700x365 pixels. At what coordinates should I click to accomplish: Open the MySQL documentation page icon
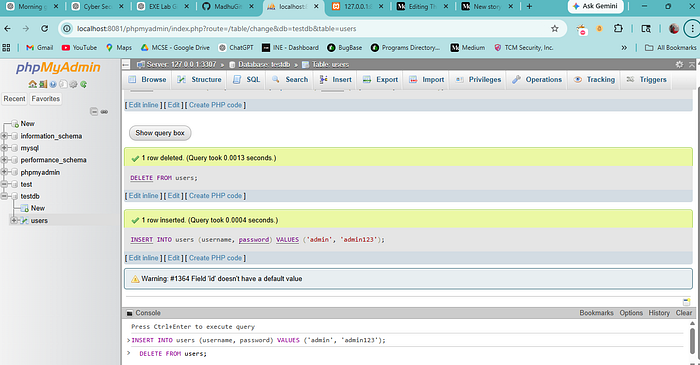click(63, 84)
